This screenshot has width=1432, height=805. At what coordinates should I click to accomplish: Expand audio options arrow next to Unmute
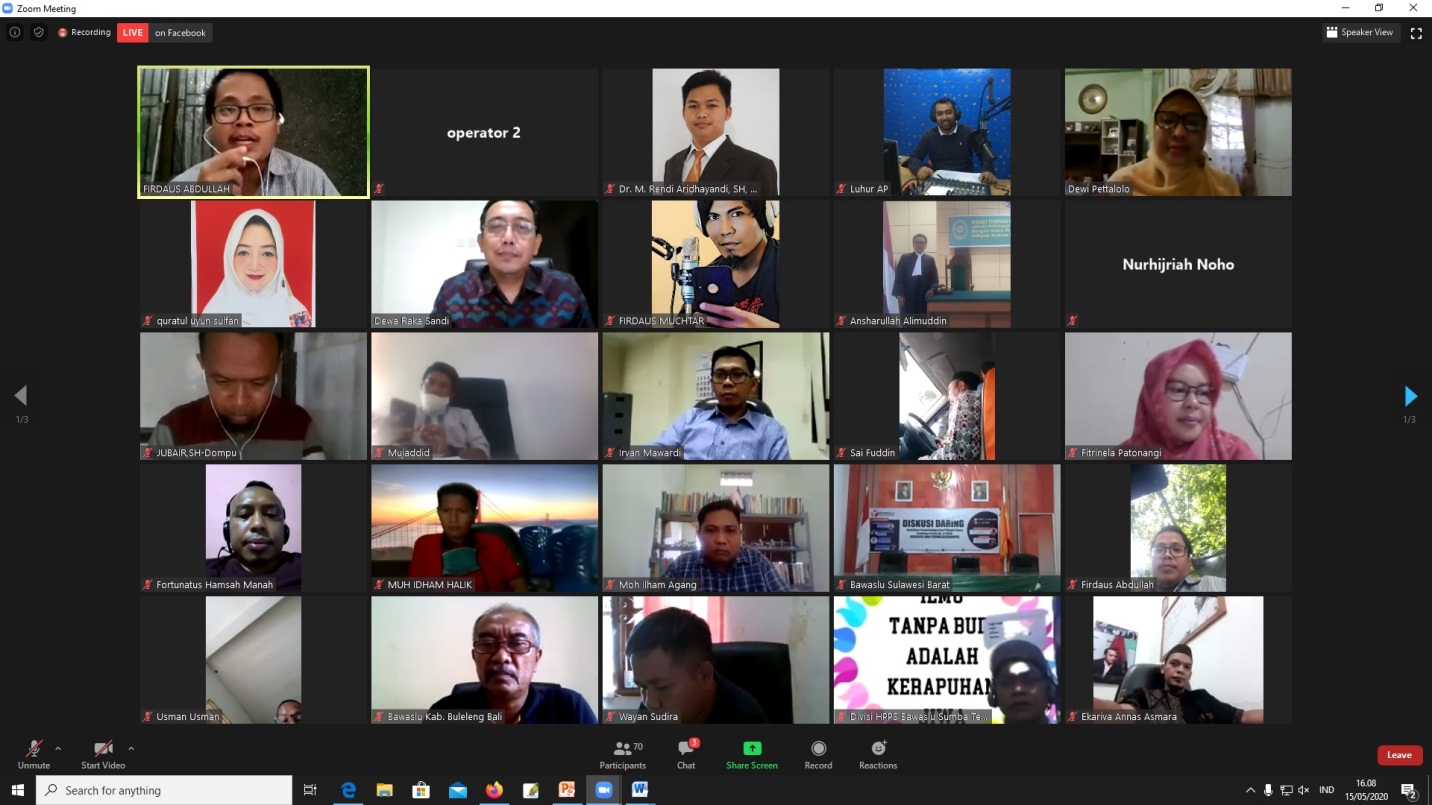58,748
